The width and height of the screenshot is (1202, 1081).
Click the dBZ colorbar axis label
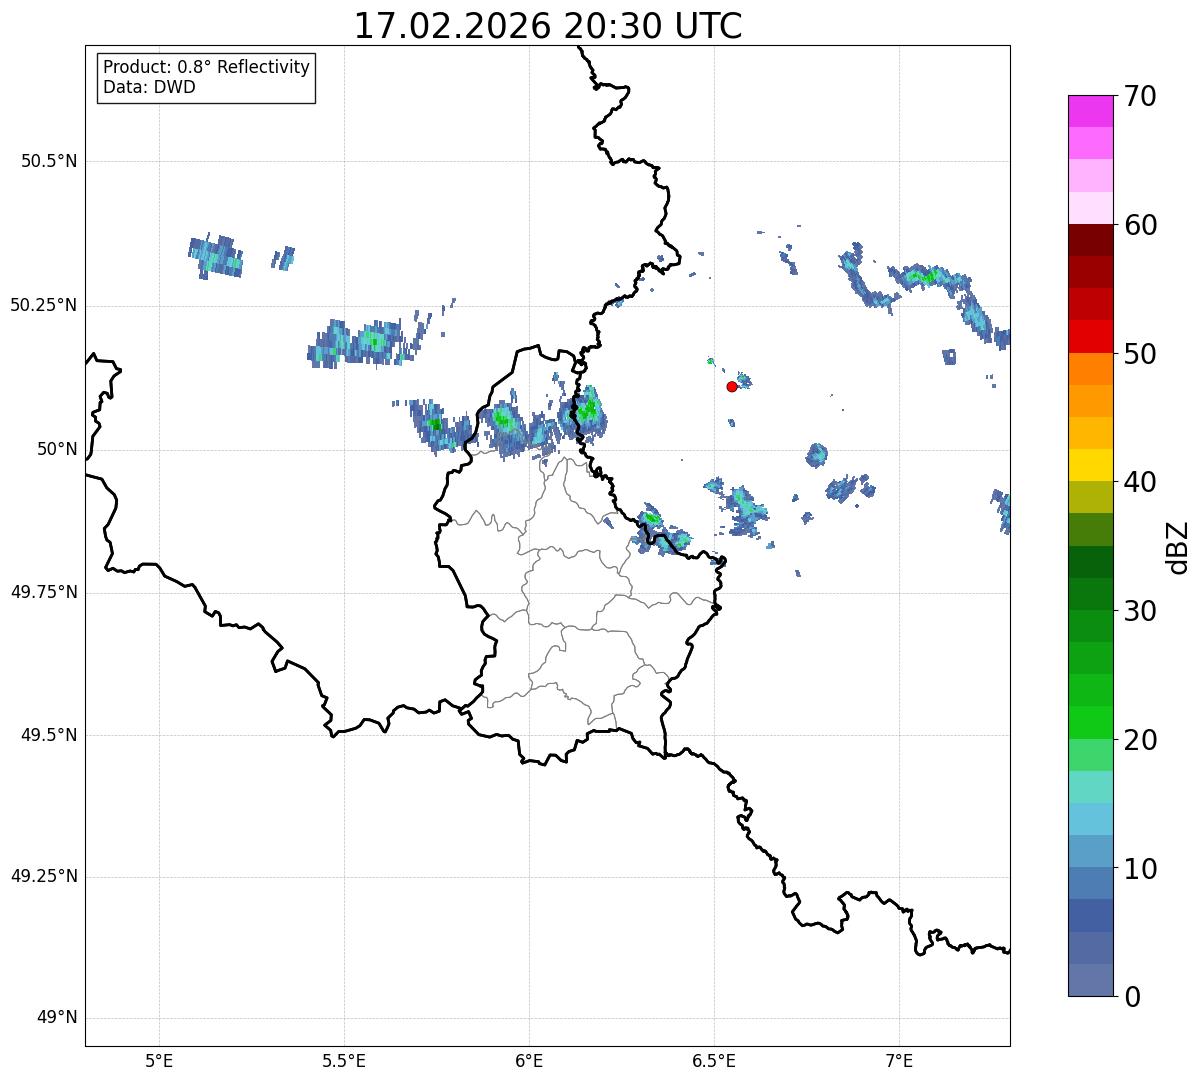click(1178, 546)
